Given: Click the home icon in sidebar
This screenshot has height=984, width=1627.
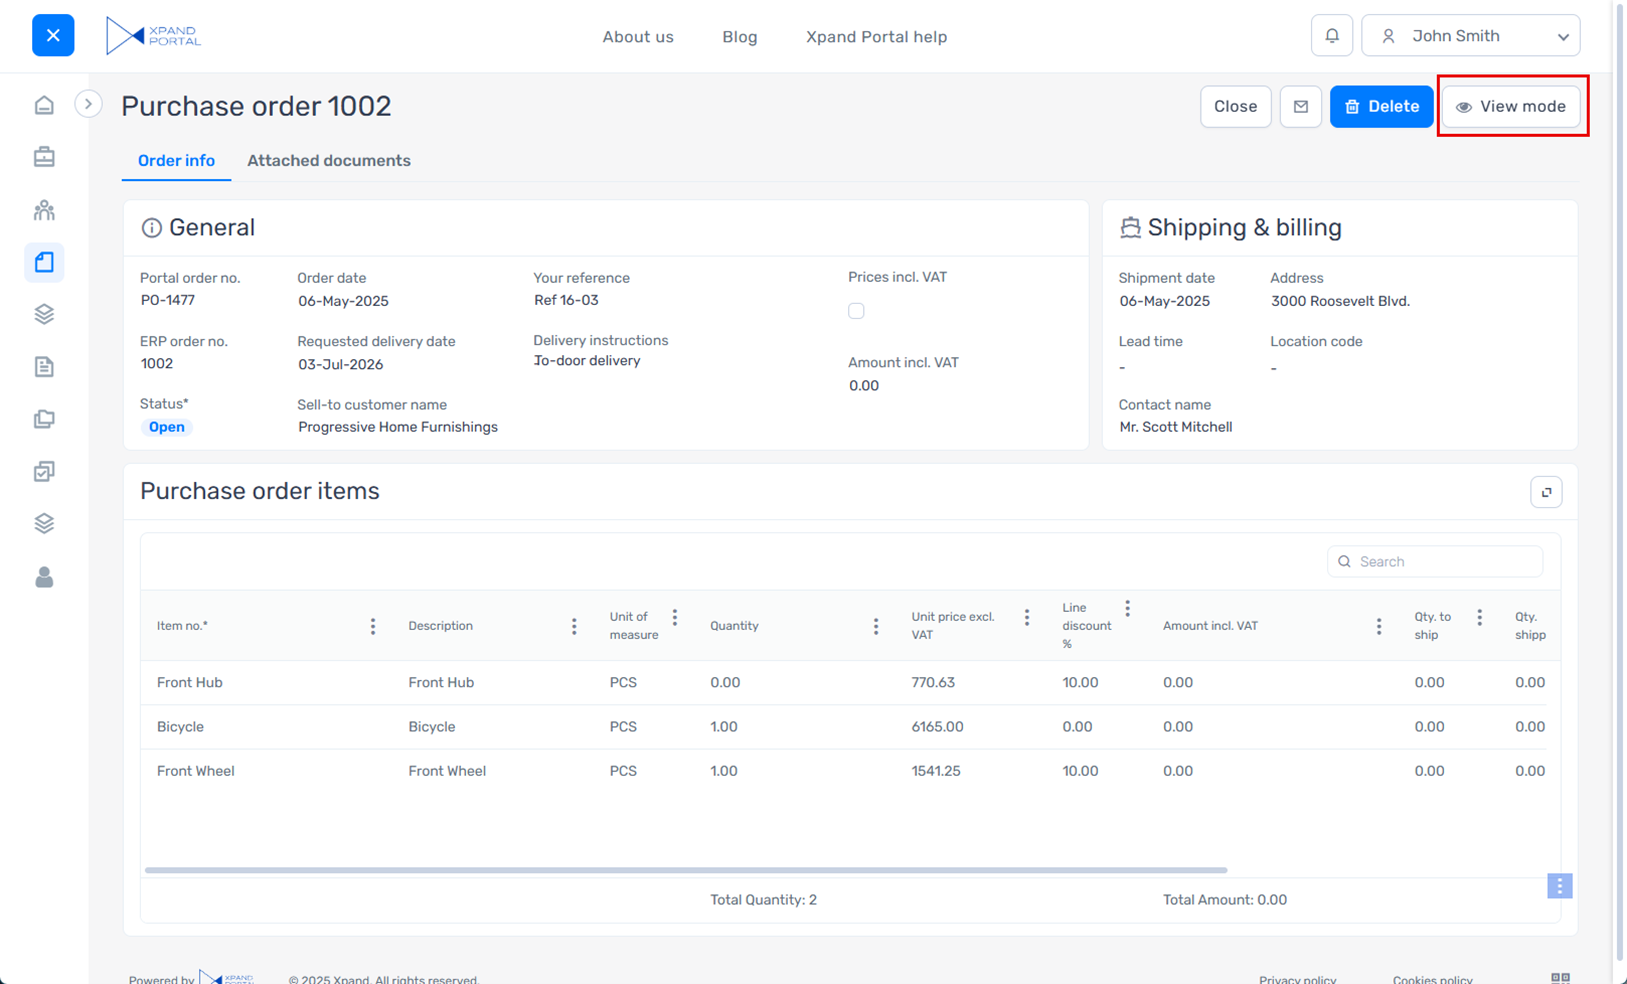Looking at the screenshot, I should pyautogui.click(x=44, y=105).
